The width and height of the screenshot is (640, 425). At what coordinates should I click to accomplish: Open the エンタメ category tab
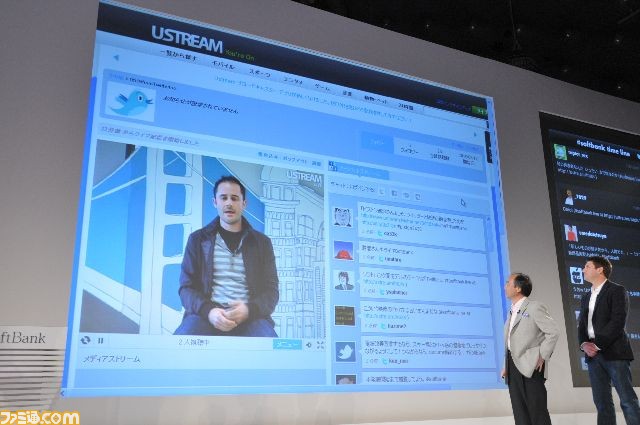coord(293,81)
